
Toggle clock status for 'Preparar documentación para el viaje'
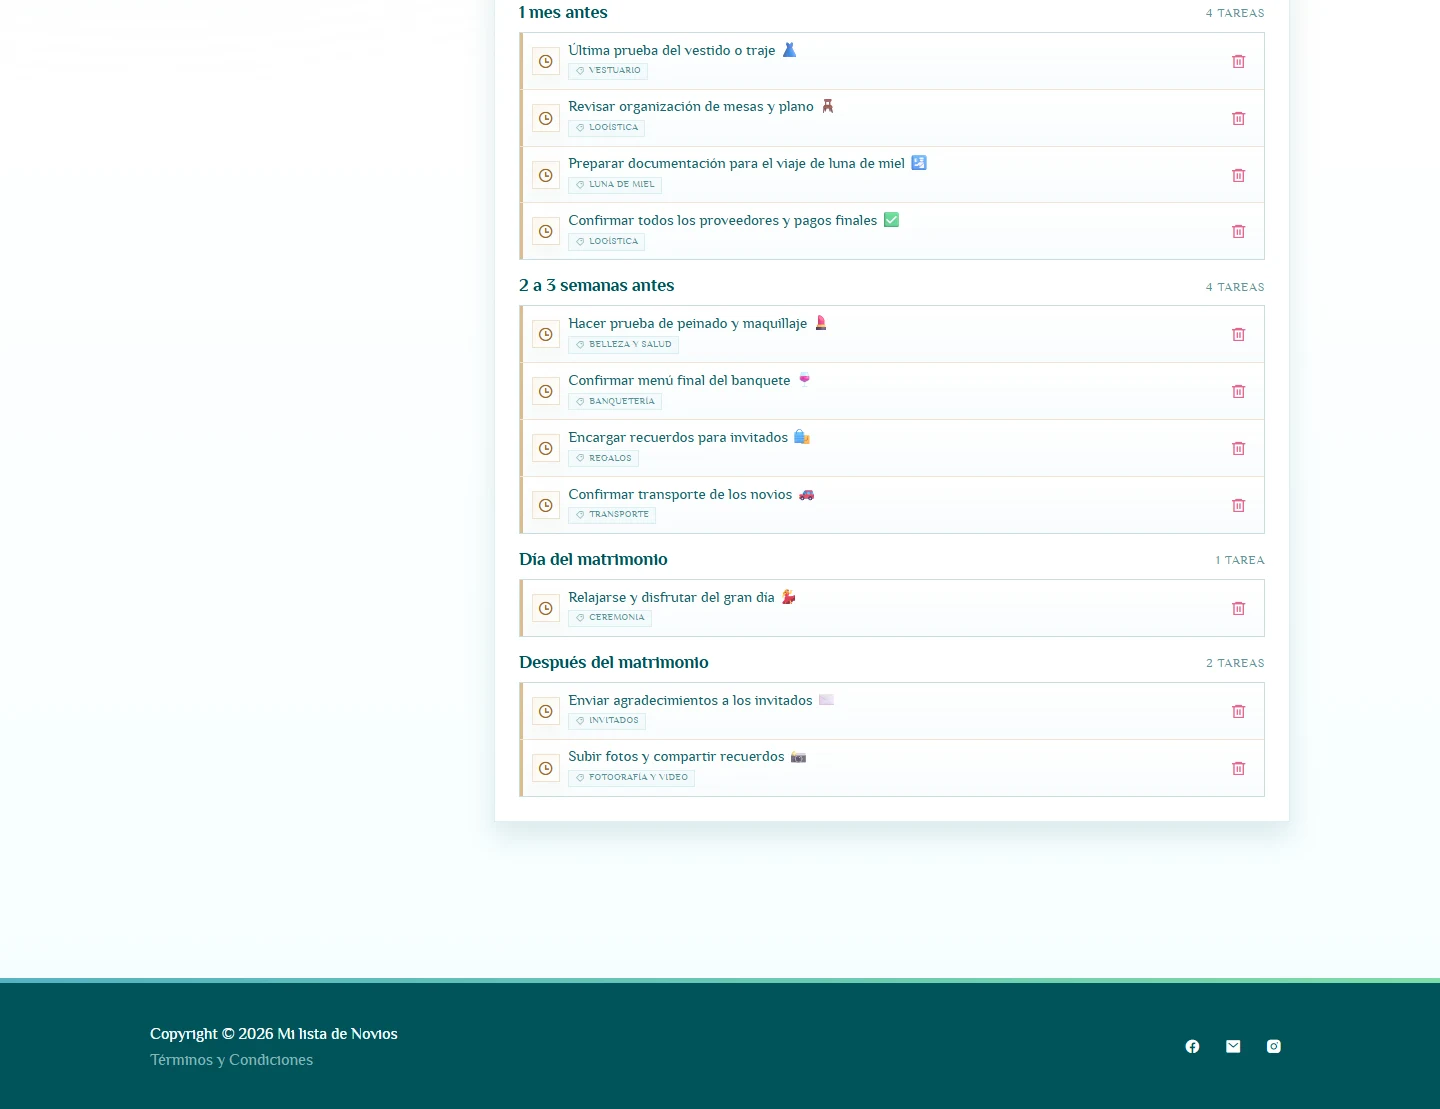[x=546, y=176]
